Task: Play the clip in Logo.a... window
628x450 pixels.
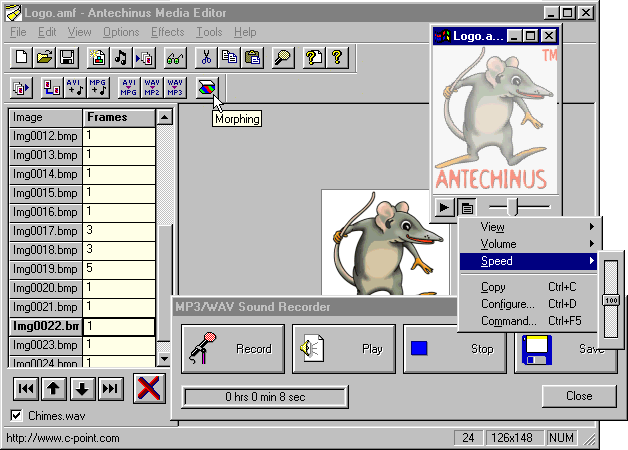Action: [x=444, y=208]
